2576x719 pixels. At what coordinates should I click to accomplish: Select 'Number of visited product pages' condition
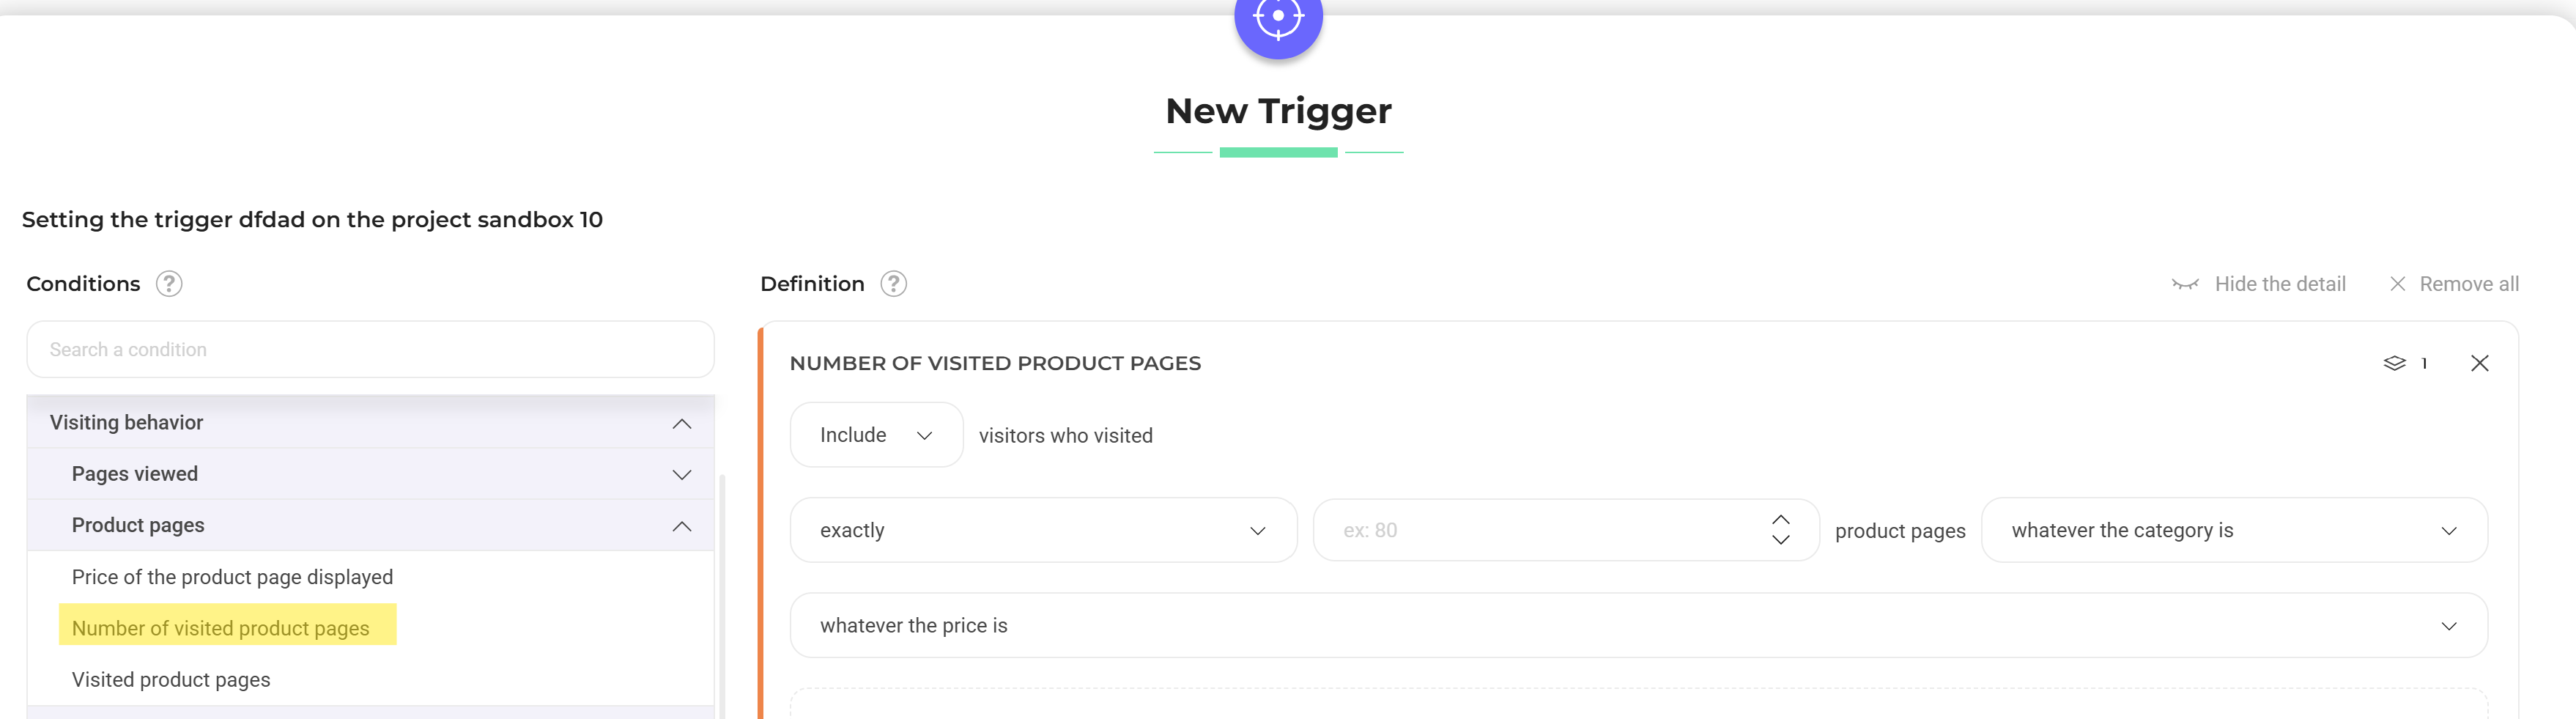221,628
